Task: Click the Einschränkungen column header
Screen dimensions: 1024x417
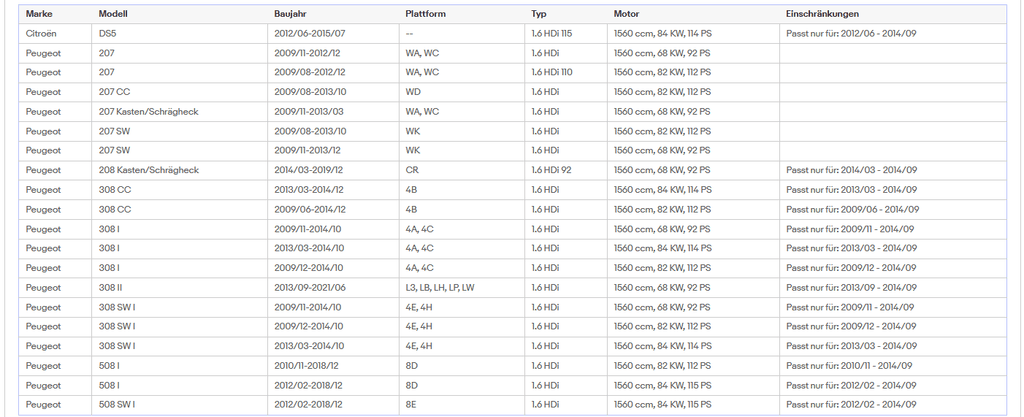Action: click(x=893, y=14)
